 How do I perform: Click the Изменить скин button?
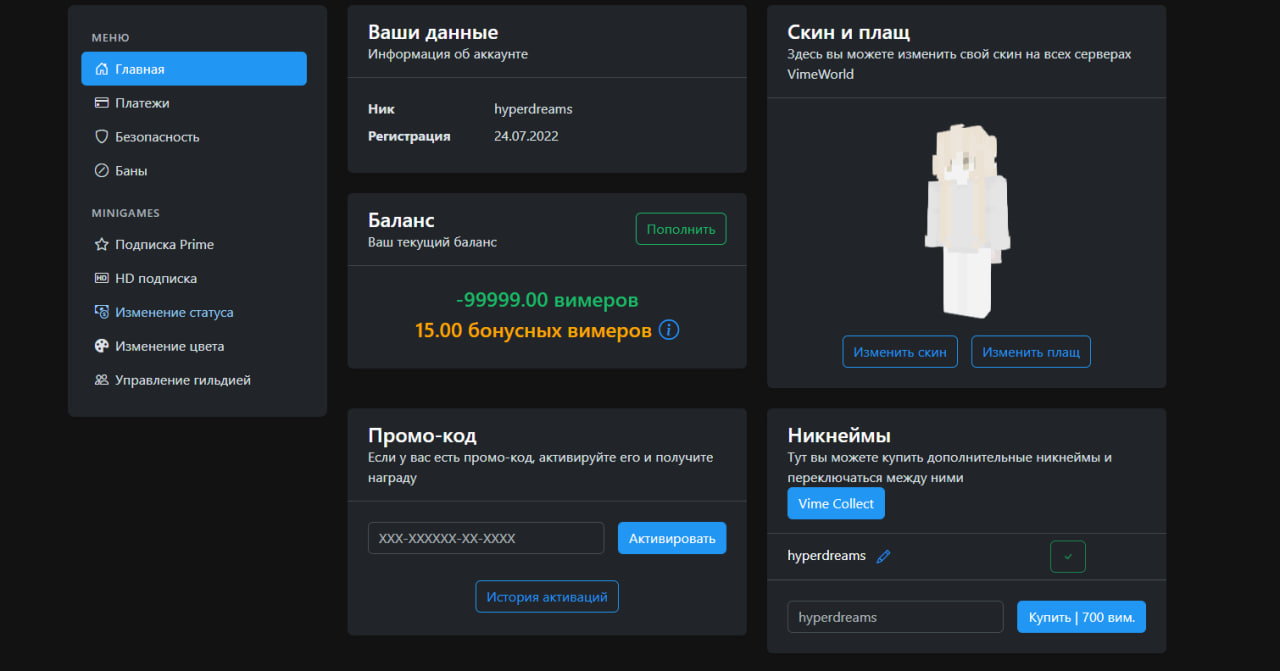pyautogui.click(x=900, y=352)
